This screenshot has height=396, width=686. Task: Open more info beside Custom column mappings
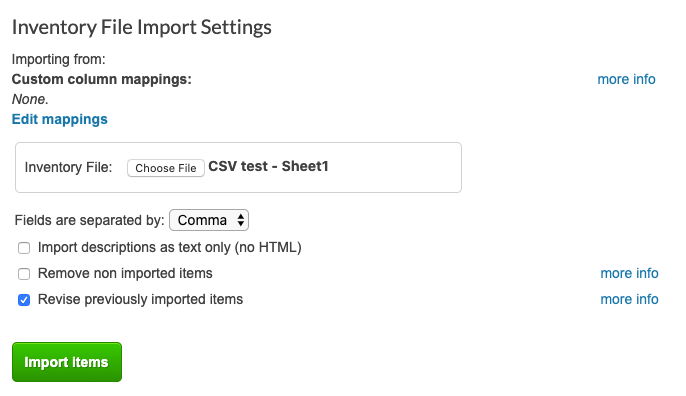tap(626, 79)
